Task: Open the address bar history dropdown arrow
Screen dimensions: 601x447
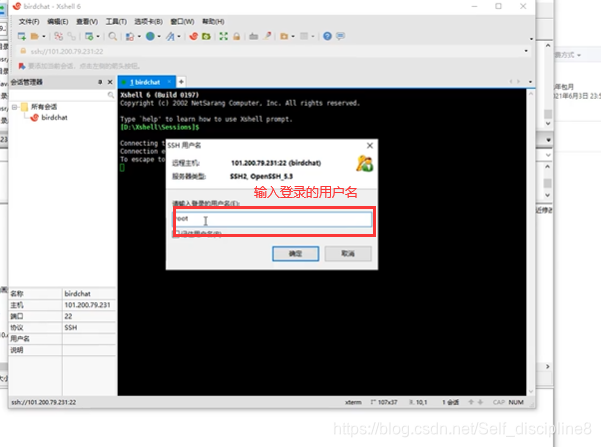Action: (x=526, y=51)
